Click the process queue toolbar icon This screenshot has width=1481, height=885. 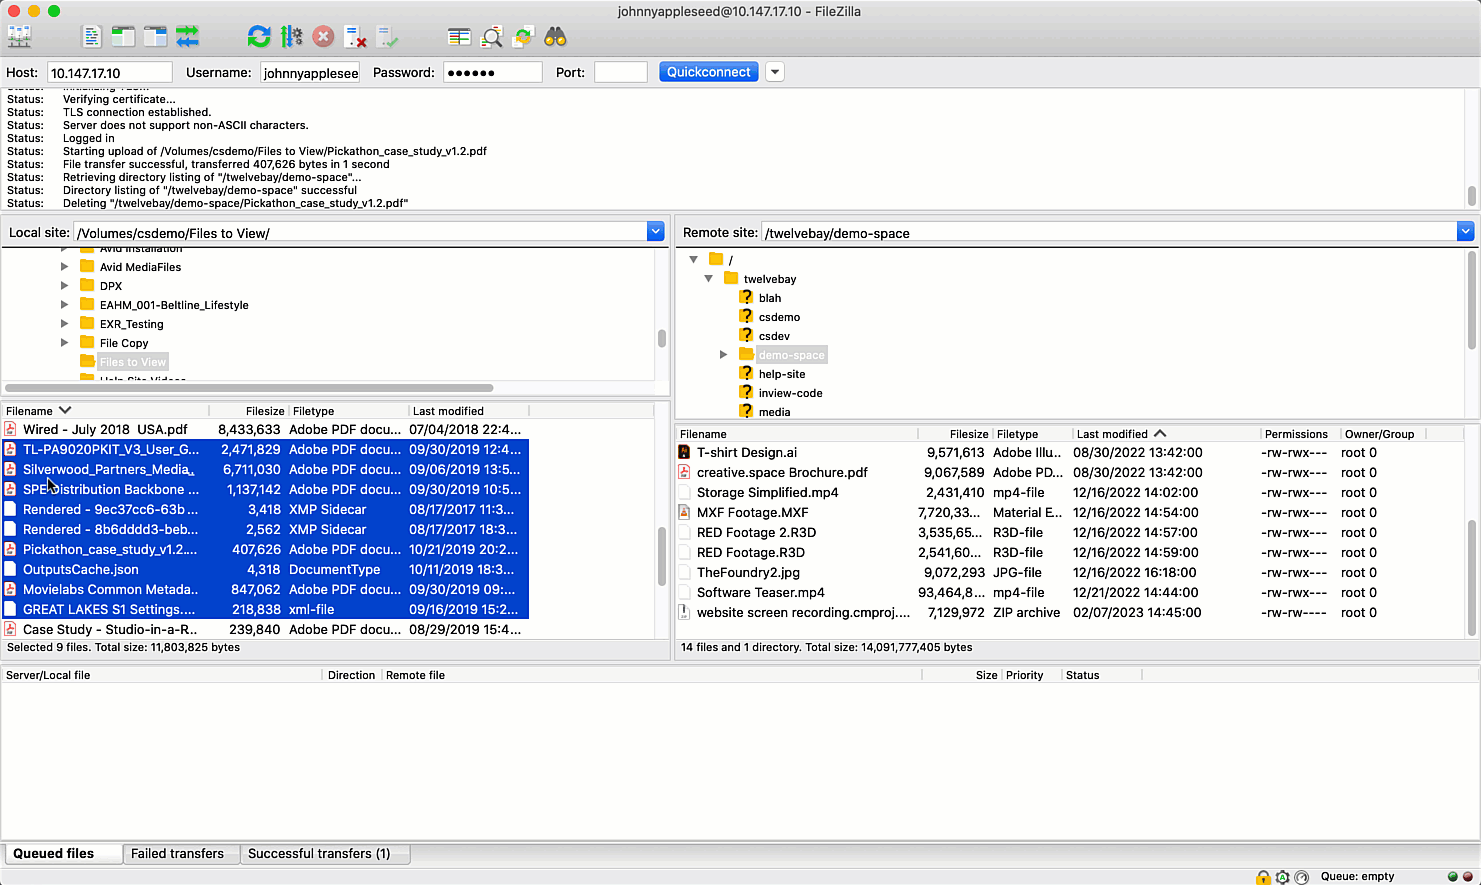[291, 37]
